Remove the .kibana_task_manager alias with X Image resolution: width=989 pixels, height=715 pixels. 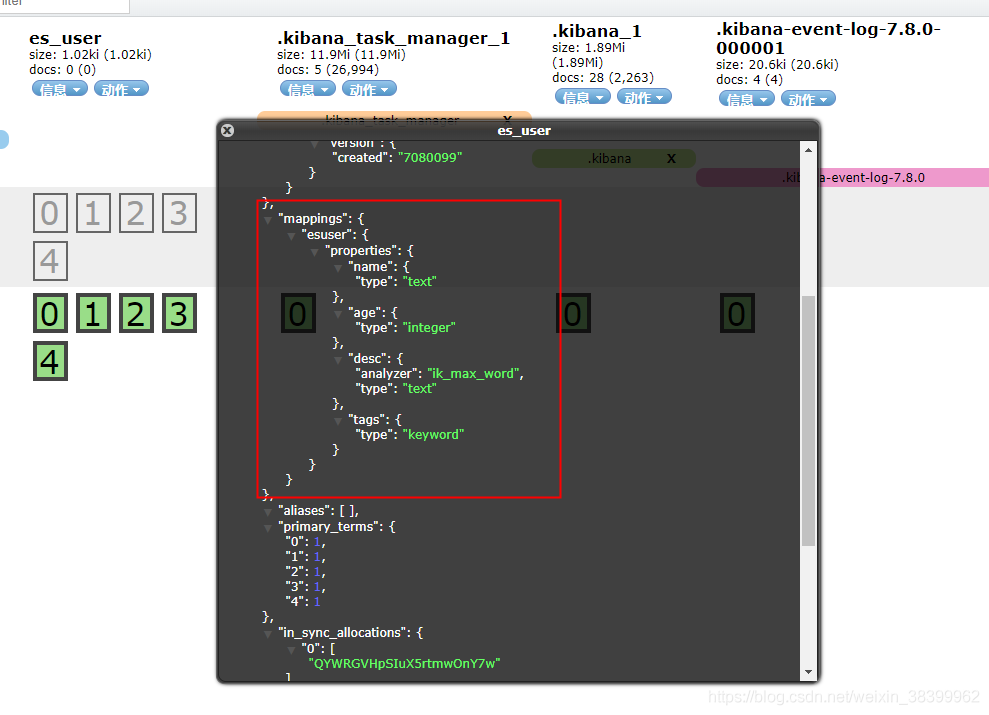[507, 119]
